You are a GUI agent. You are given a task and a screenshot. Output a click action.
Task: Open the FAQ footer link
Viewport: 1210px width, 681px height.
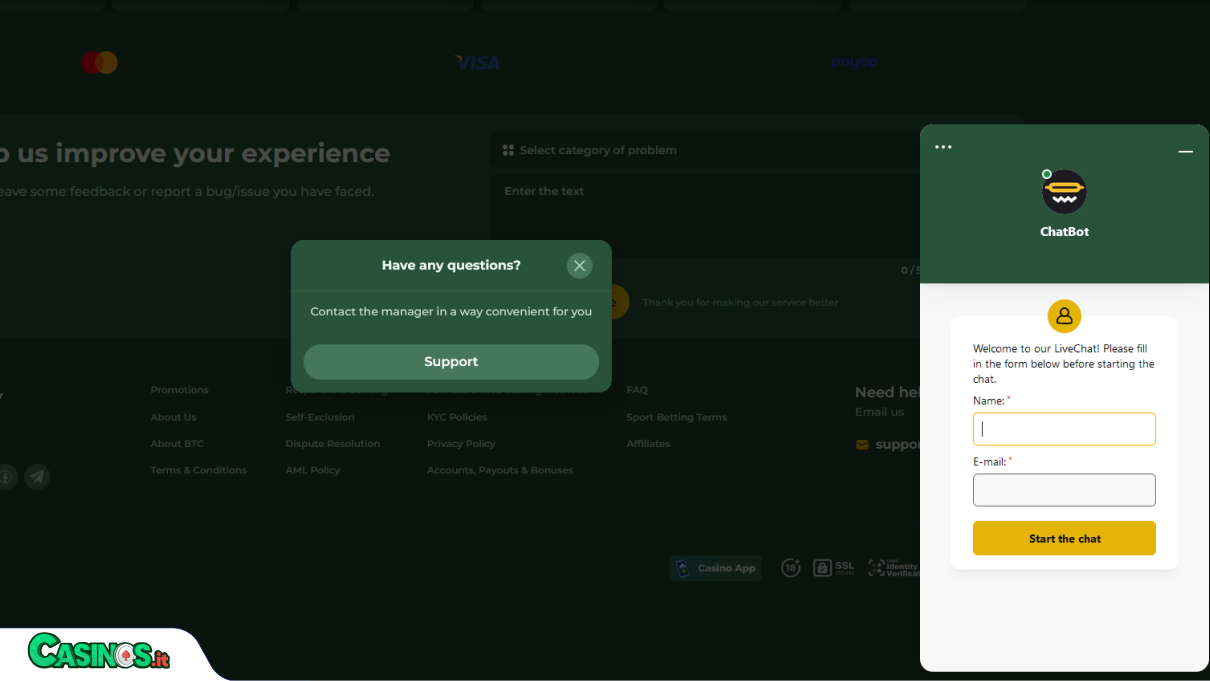(637, 390)
